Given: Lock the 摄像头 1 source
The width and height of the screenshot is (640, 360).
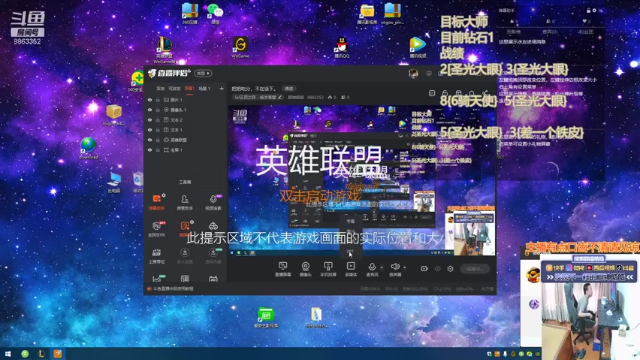Looking at the screenshot, I should tap(158, 110).
